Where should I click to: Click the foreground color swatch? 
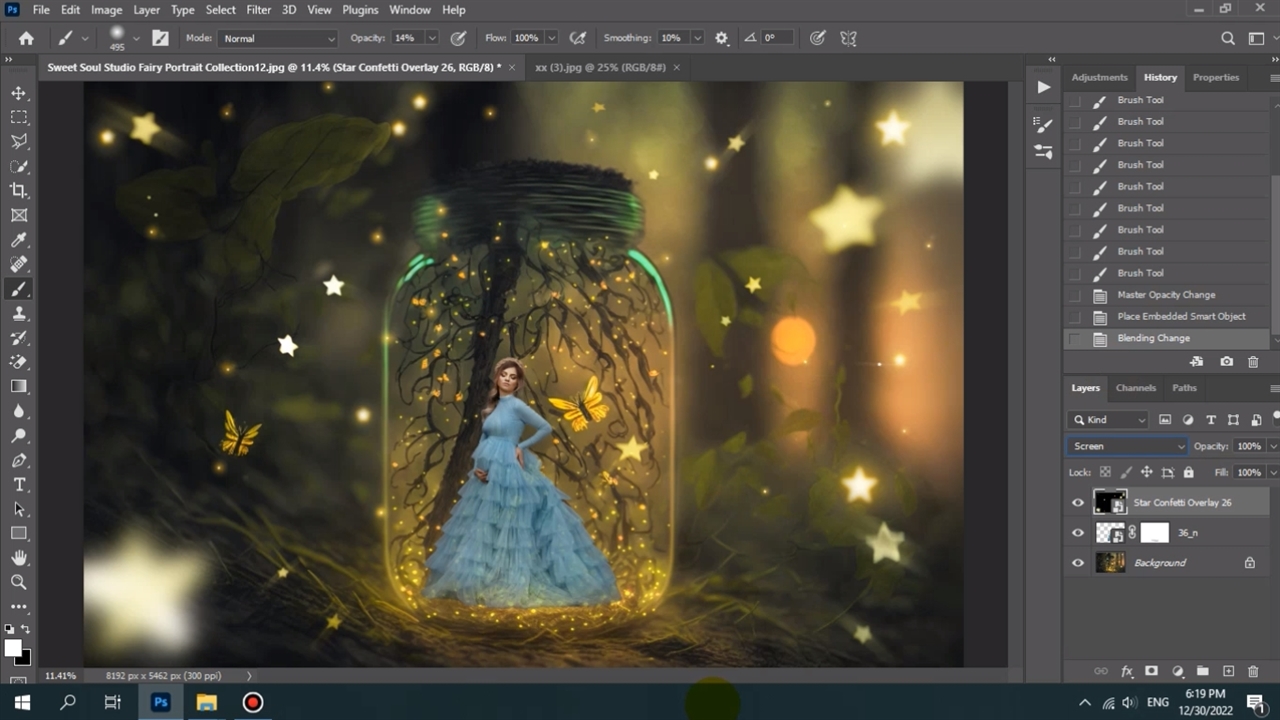(x=13, y=648)
